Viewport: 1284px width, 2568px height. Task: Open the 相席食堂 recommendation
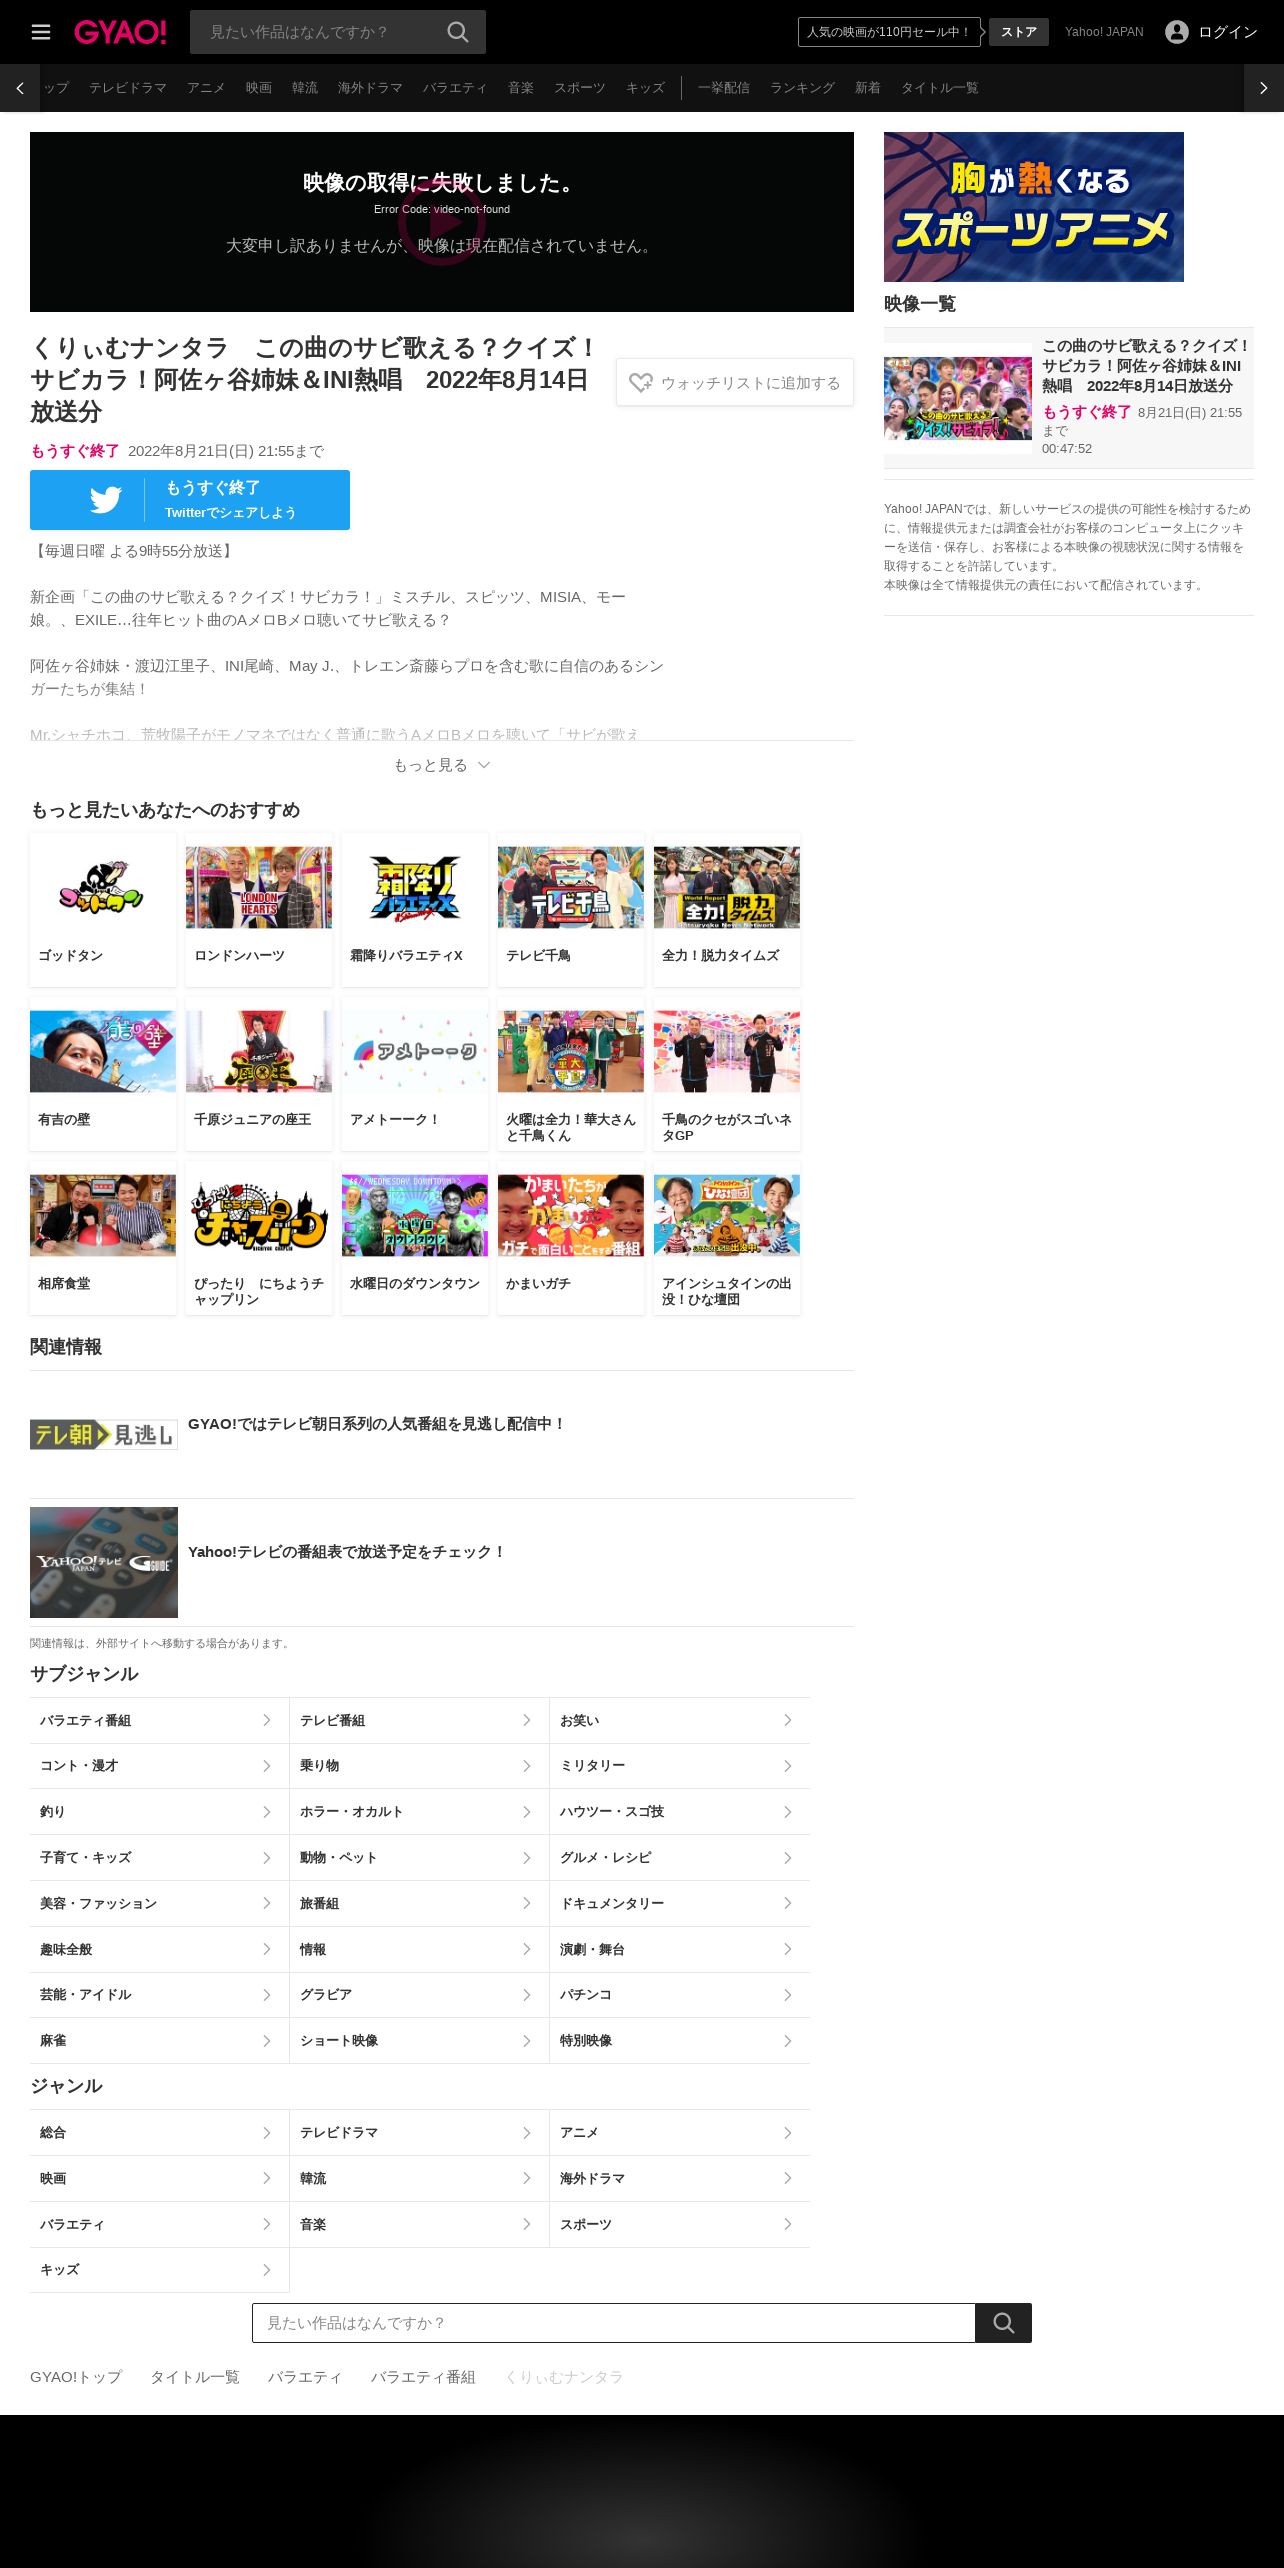click(103, 1238)
